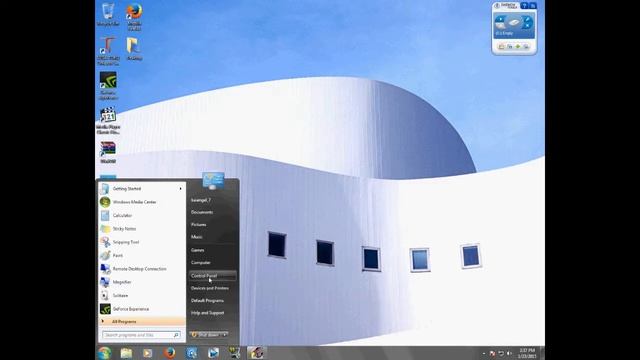Open the paint palette taskbar icon
This screenshot has width=640, height=360.
pos(256,353)
